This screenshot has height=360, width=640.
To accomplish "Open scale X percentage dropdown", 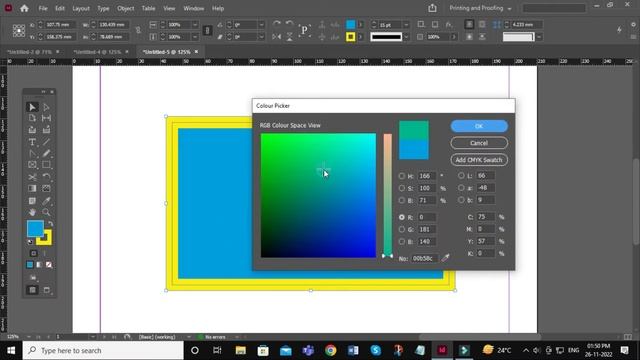I will (195, 25).
